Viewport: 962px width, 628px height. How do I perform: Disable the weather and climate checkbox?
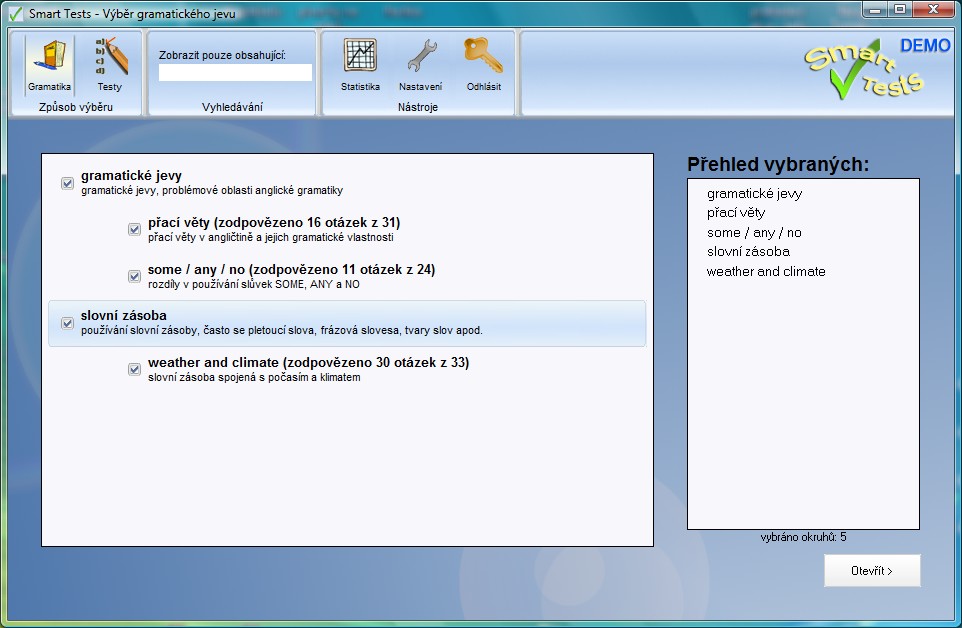135,370
